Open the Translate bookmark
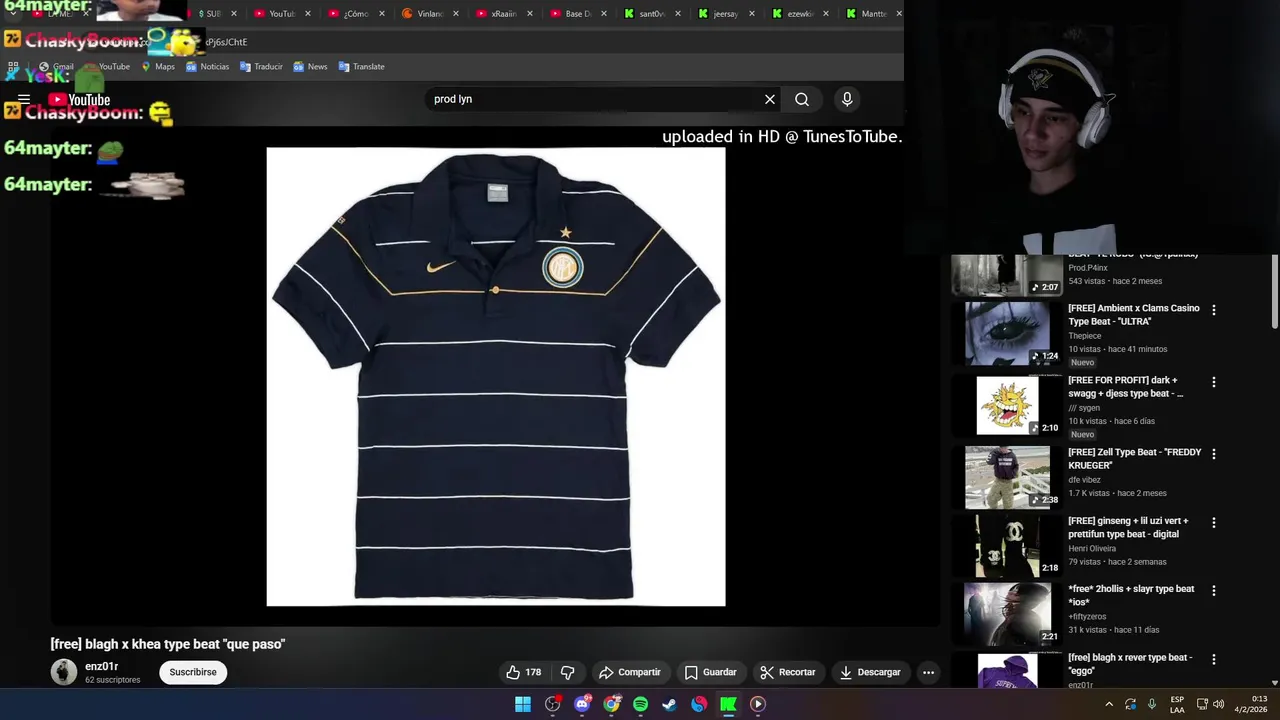1280x720 pixels. click(x=361, y=67)
